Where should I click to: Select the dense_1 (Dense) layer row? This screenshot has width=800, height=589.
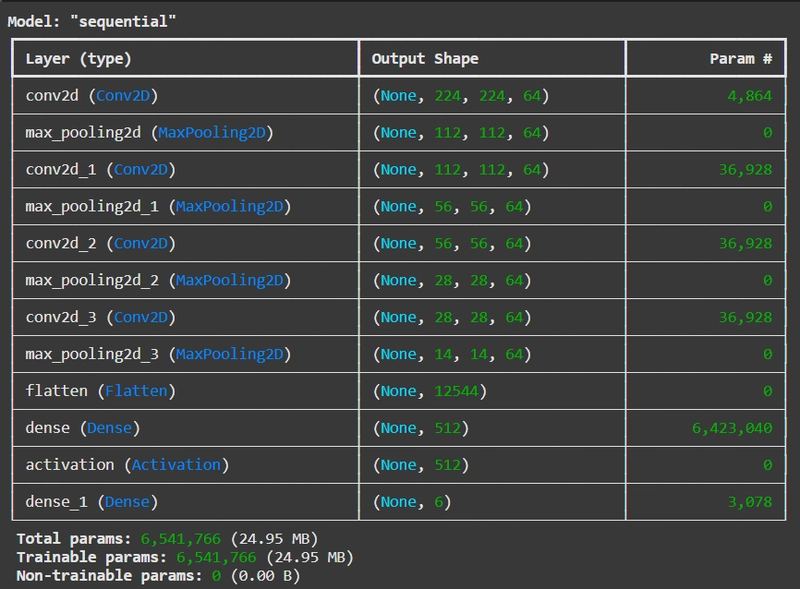(398, 502)
